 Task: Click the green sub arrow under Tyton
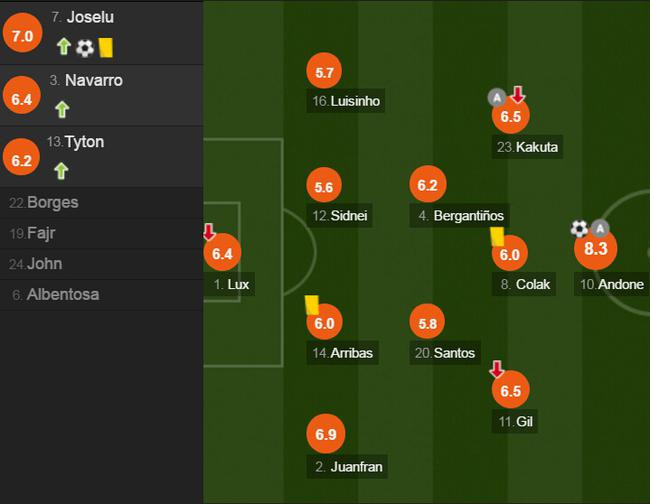coord(62,171)
